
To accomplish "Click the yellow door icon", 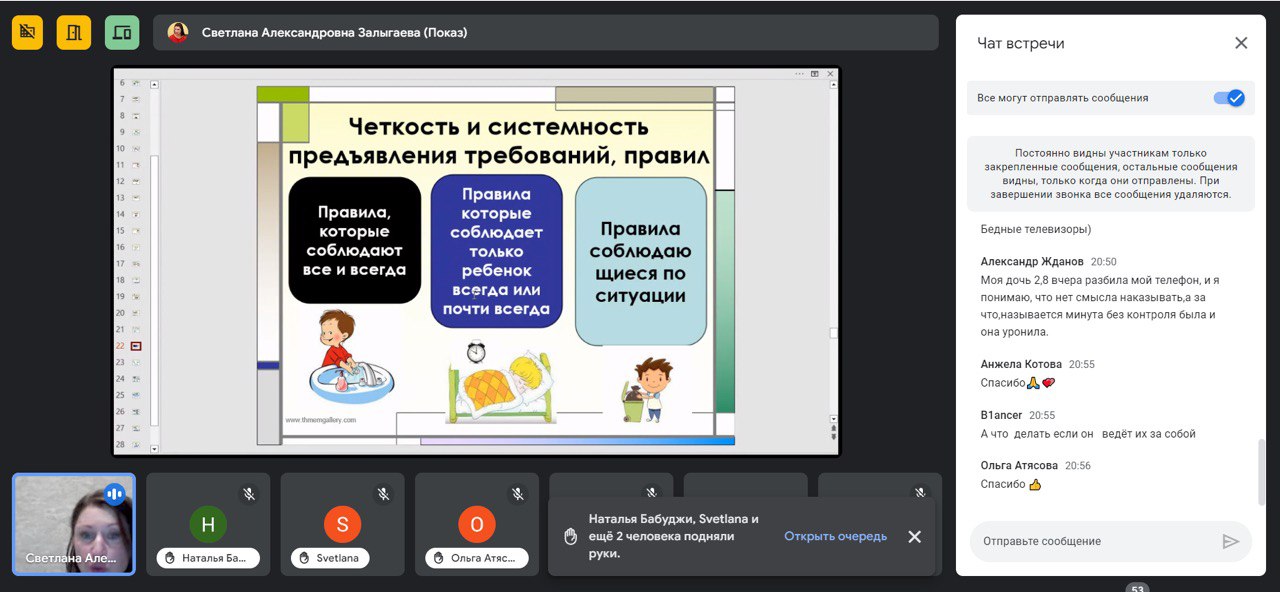I will coord(74,32).
